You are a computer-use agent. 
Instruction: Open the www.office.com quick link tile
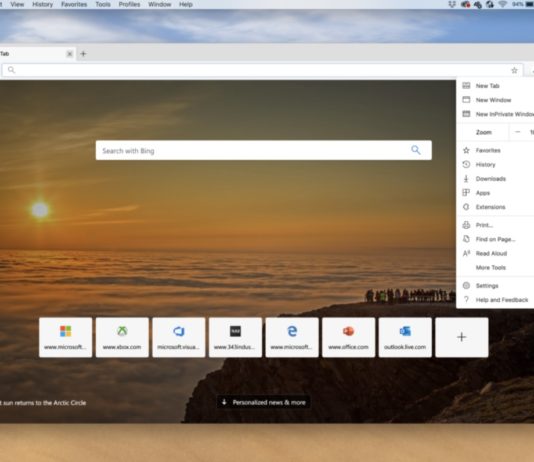pyautogui.click(x=348, y=337)
